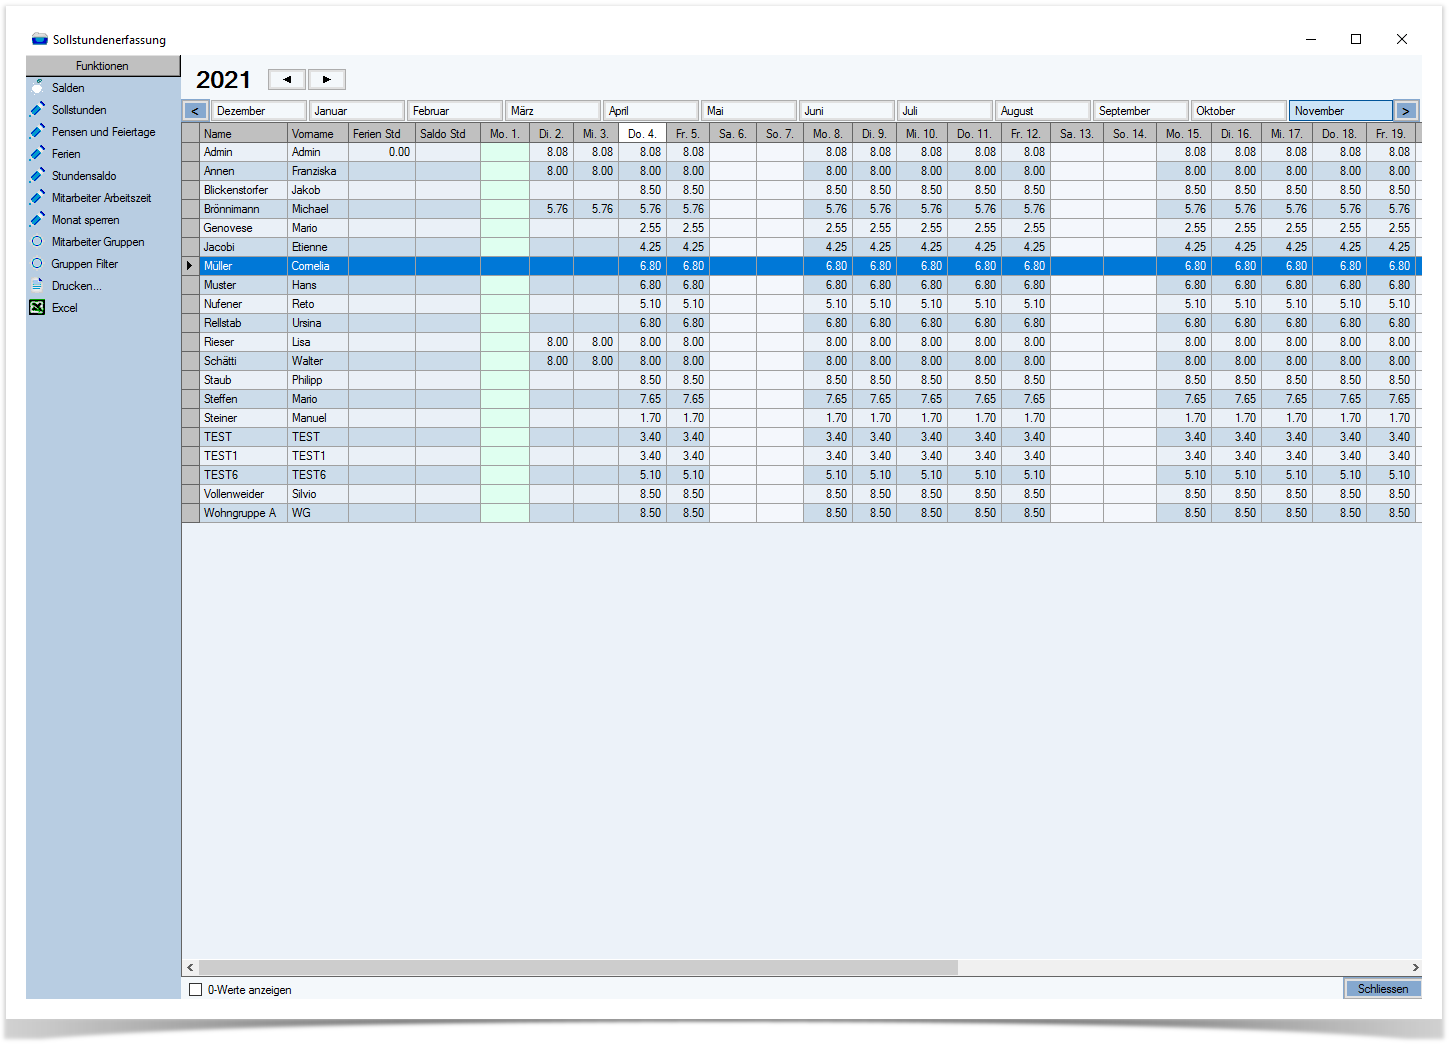Click horizontal scrollbar thumb
Screen dimensions: 1456x1048
tap(578, 967)
